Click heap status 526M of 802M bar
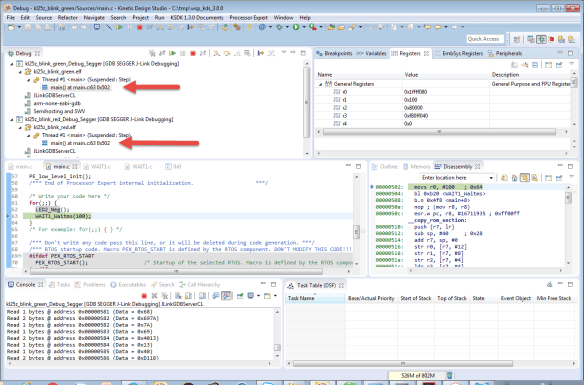This screenshot has height=385, width=584. [x=416, y=376]
